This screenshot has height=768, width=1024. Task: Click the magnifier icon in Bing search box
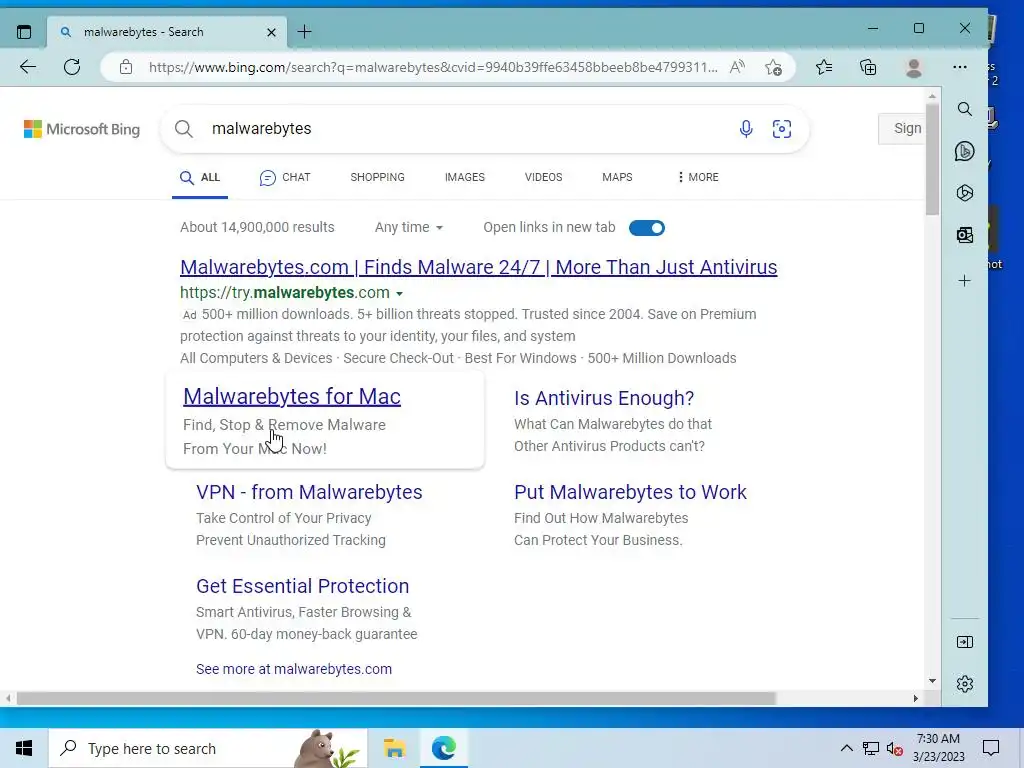pyautogui.click(x=184, y=129)
